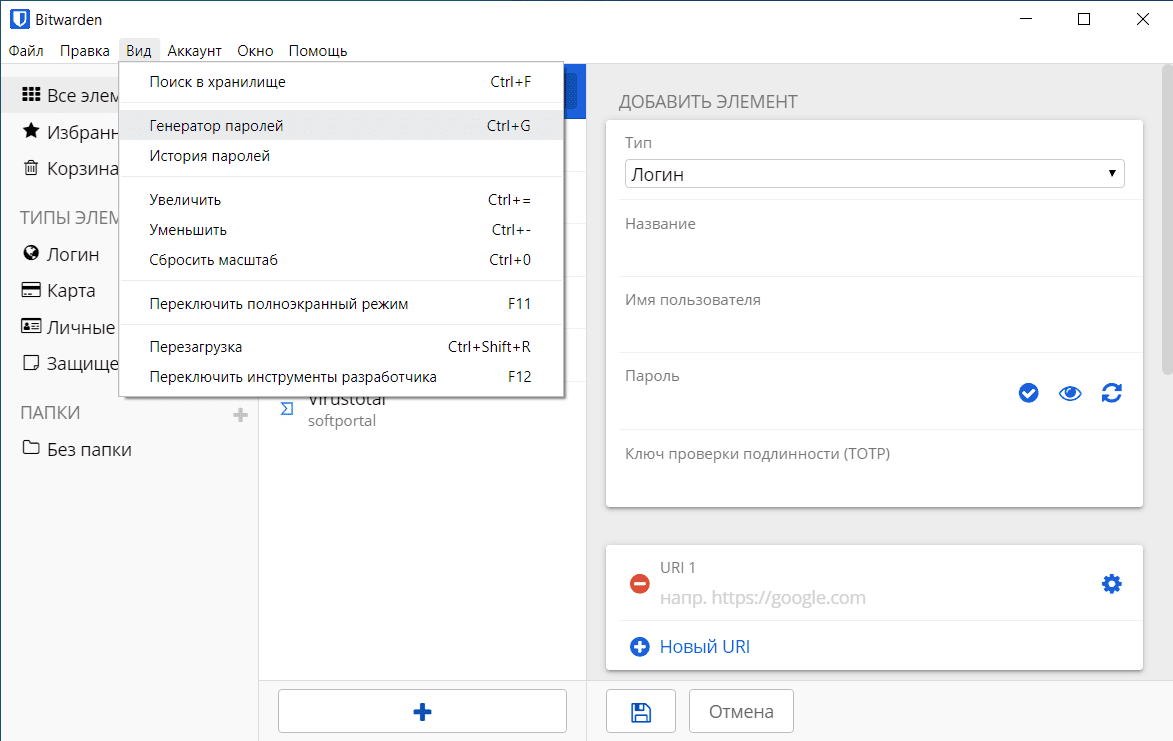
Task: Click the ID card icon for Личные
Action: click(31, 326)
